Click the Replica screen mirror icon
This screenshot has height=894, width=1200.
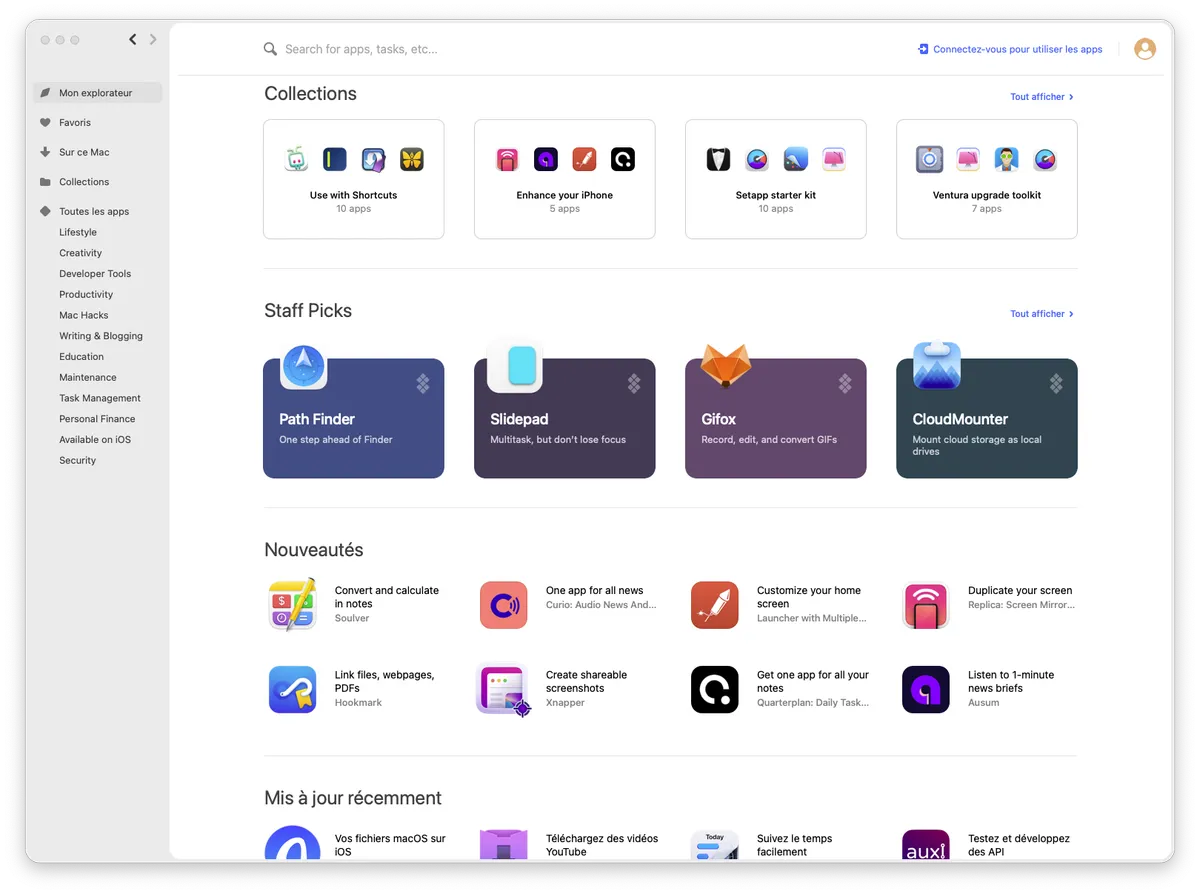click(925, 604)
